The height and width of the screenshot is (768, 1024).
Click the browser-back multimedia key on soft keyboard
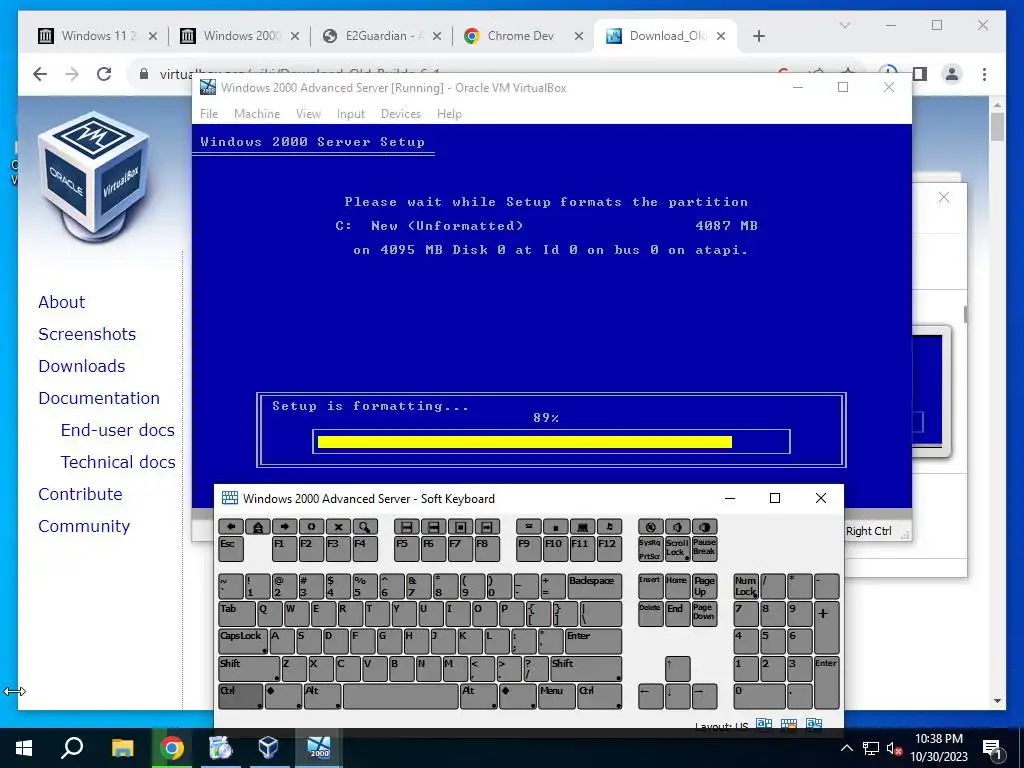point(231,526)
